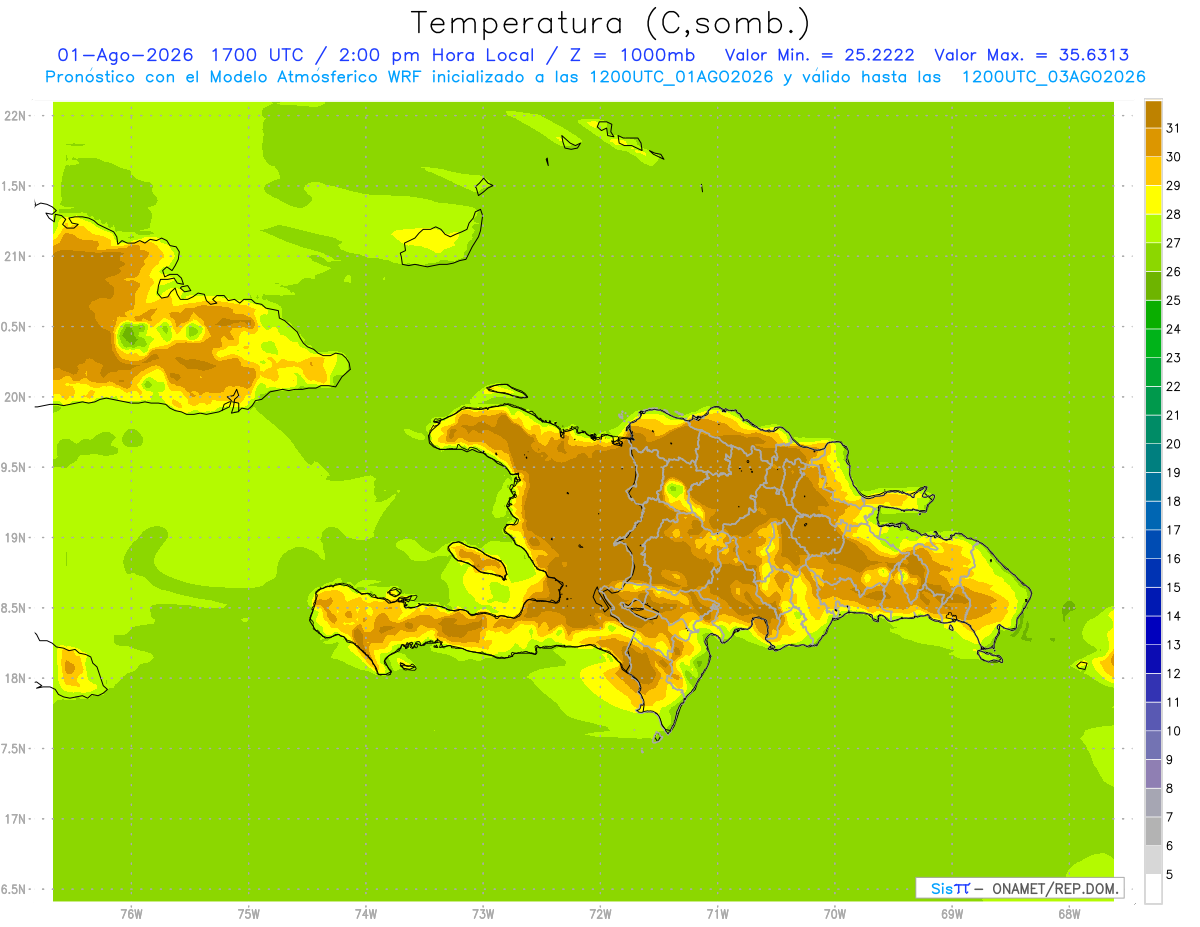
Task: Pick the legend swatch between 27 and 28
Action: coord(1153,228)
